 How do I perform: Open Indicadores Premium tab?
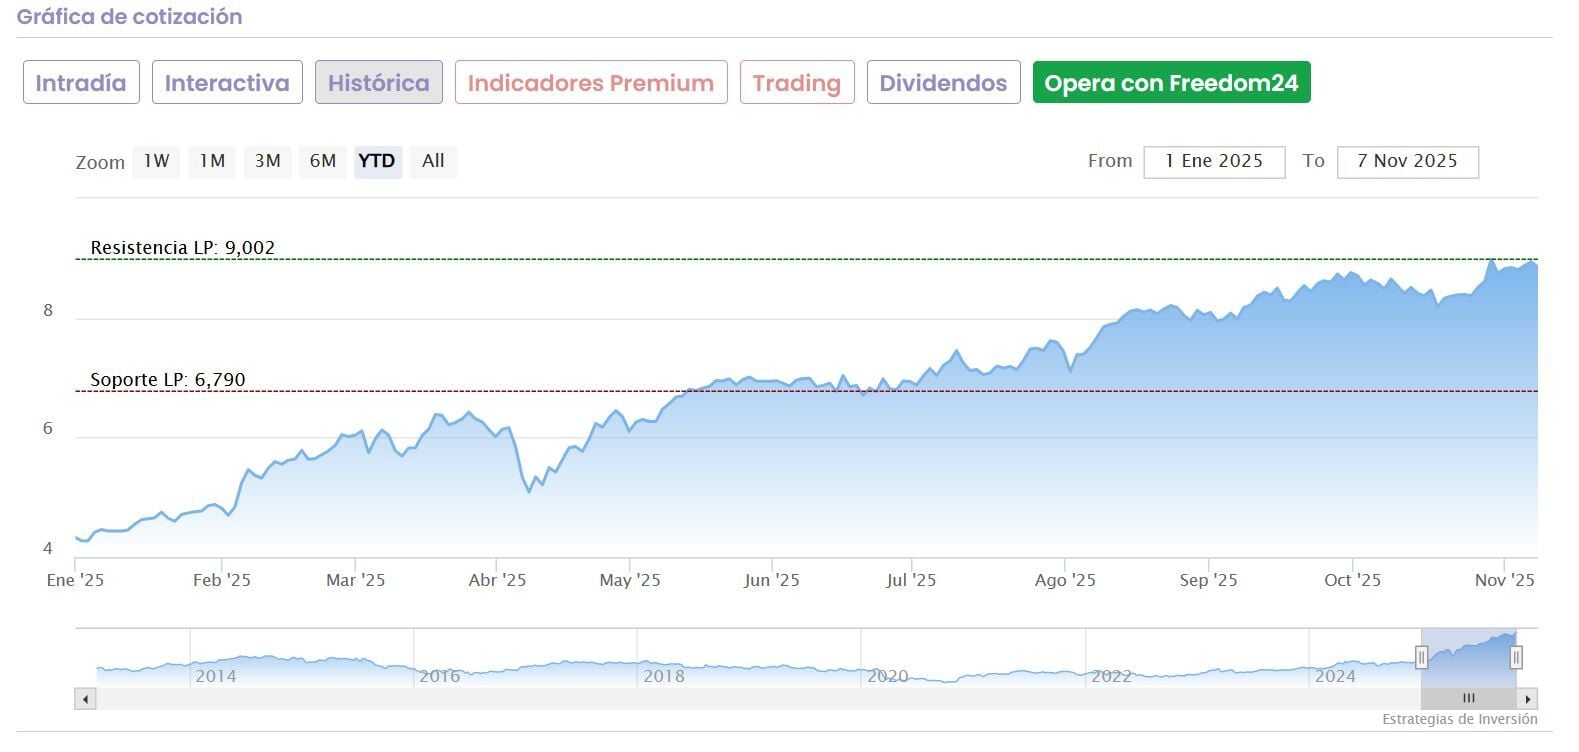(x=590, y=83)
